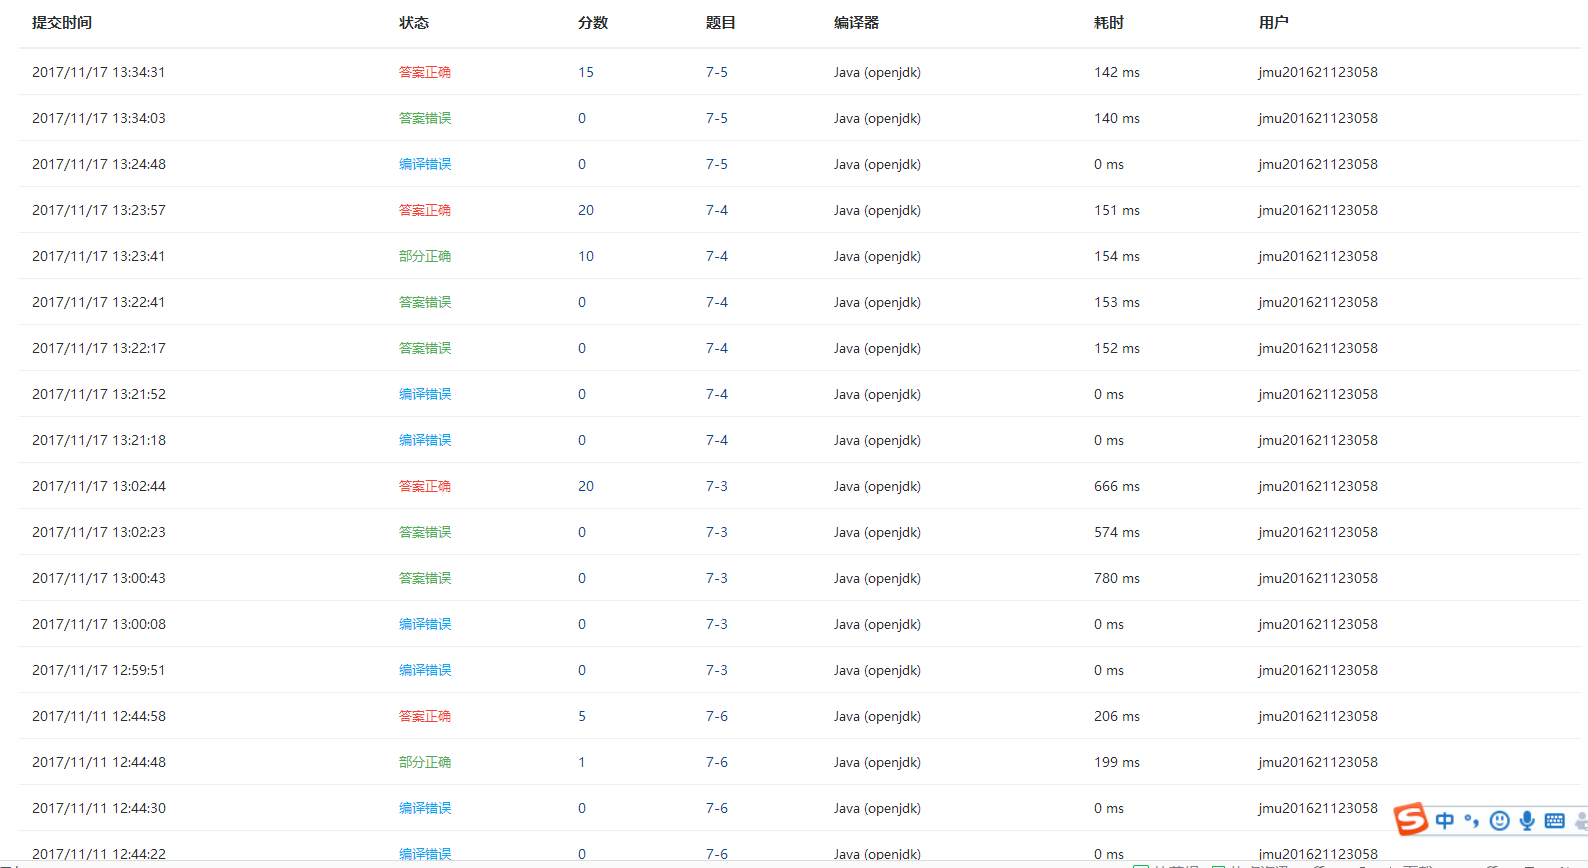Click the 提交时间 column header
1588x868 pixels.
point(62,22)
